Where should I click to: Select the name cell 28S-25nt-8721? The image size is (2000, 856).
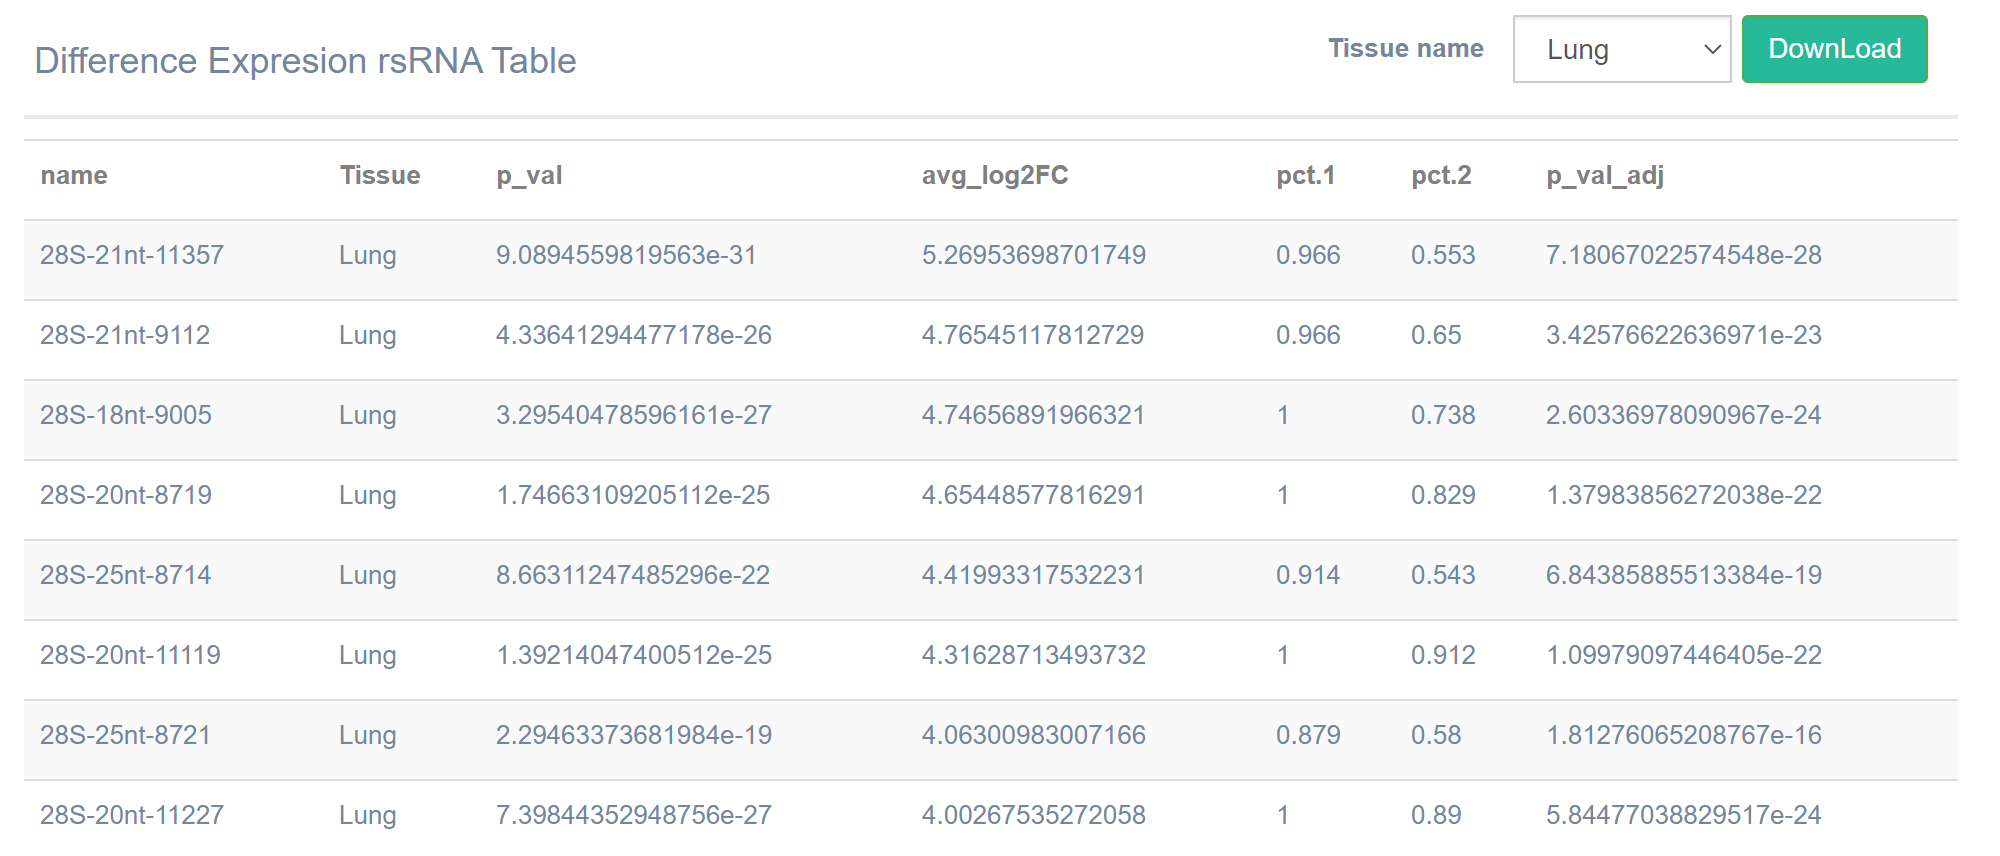[126, 735]
